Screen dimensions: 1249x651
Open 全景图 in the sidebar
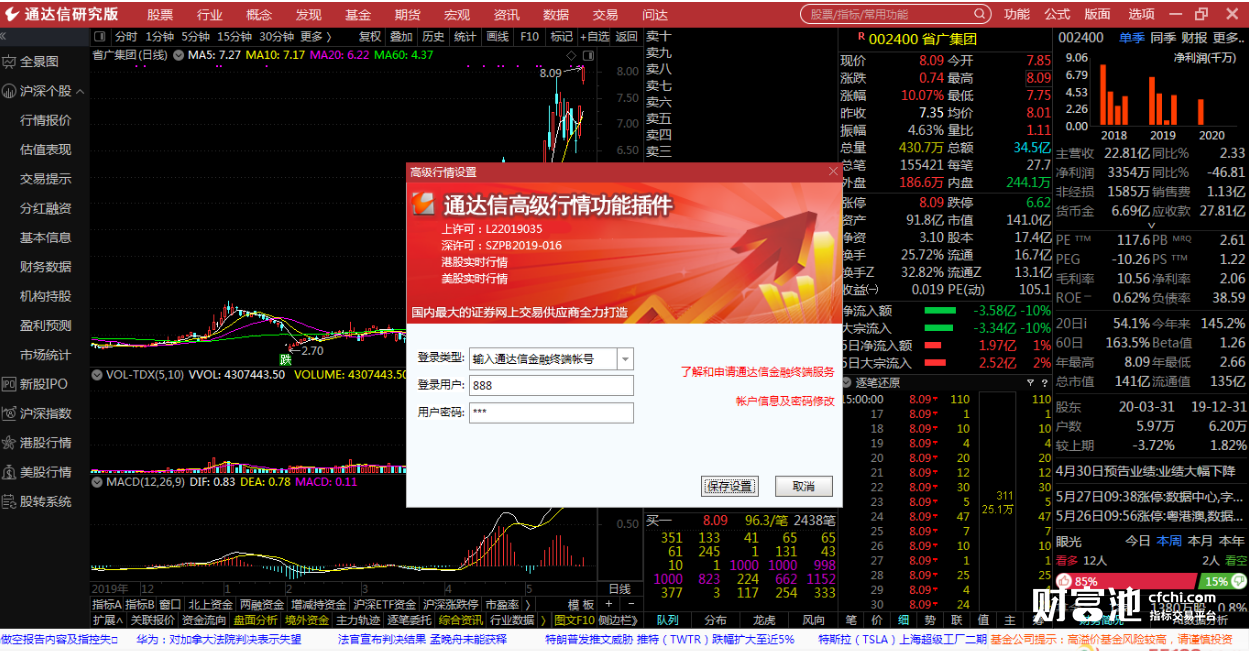pos(39,61)
